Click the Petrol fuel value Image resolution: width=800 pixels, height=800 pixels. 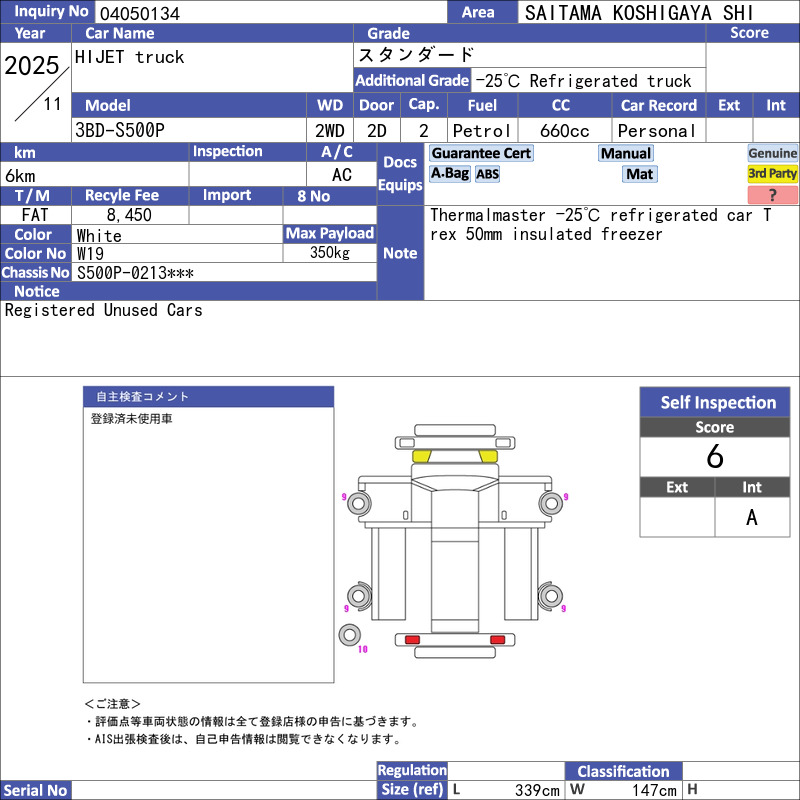(481, 131)
